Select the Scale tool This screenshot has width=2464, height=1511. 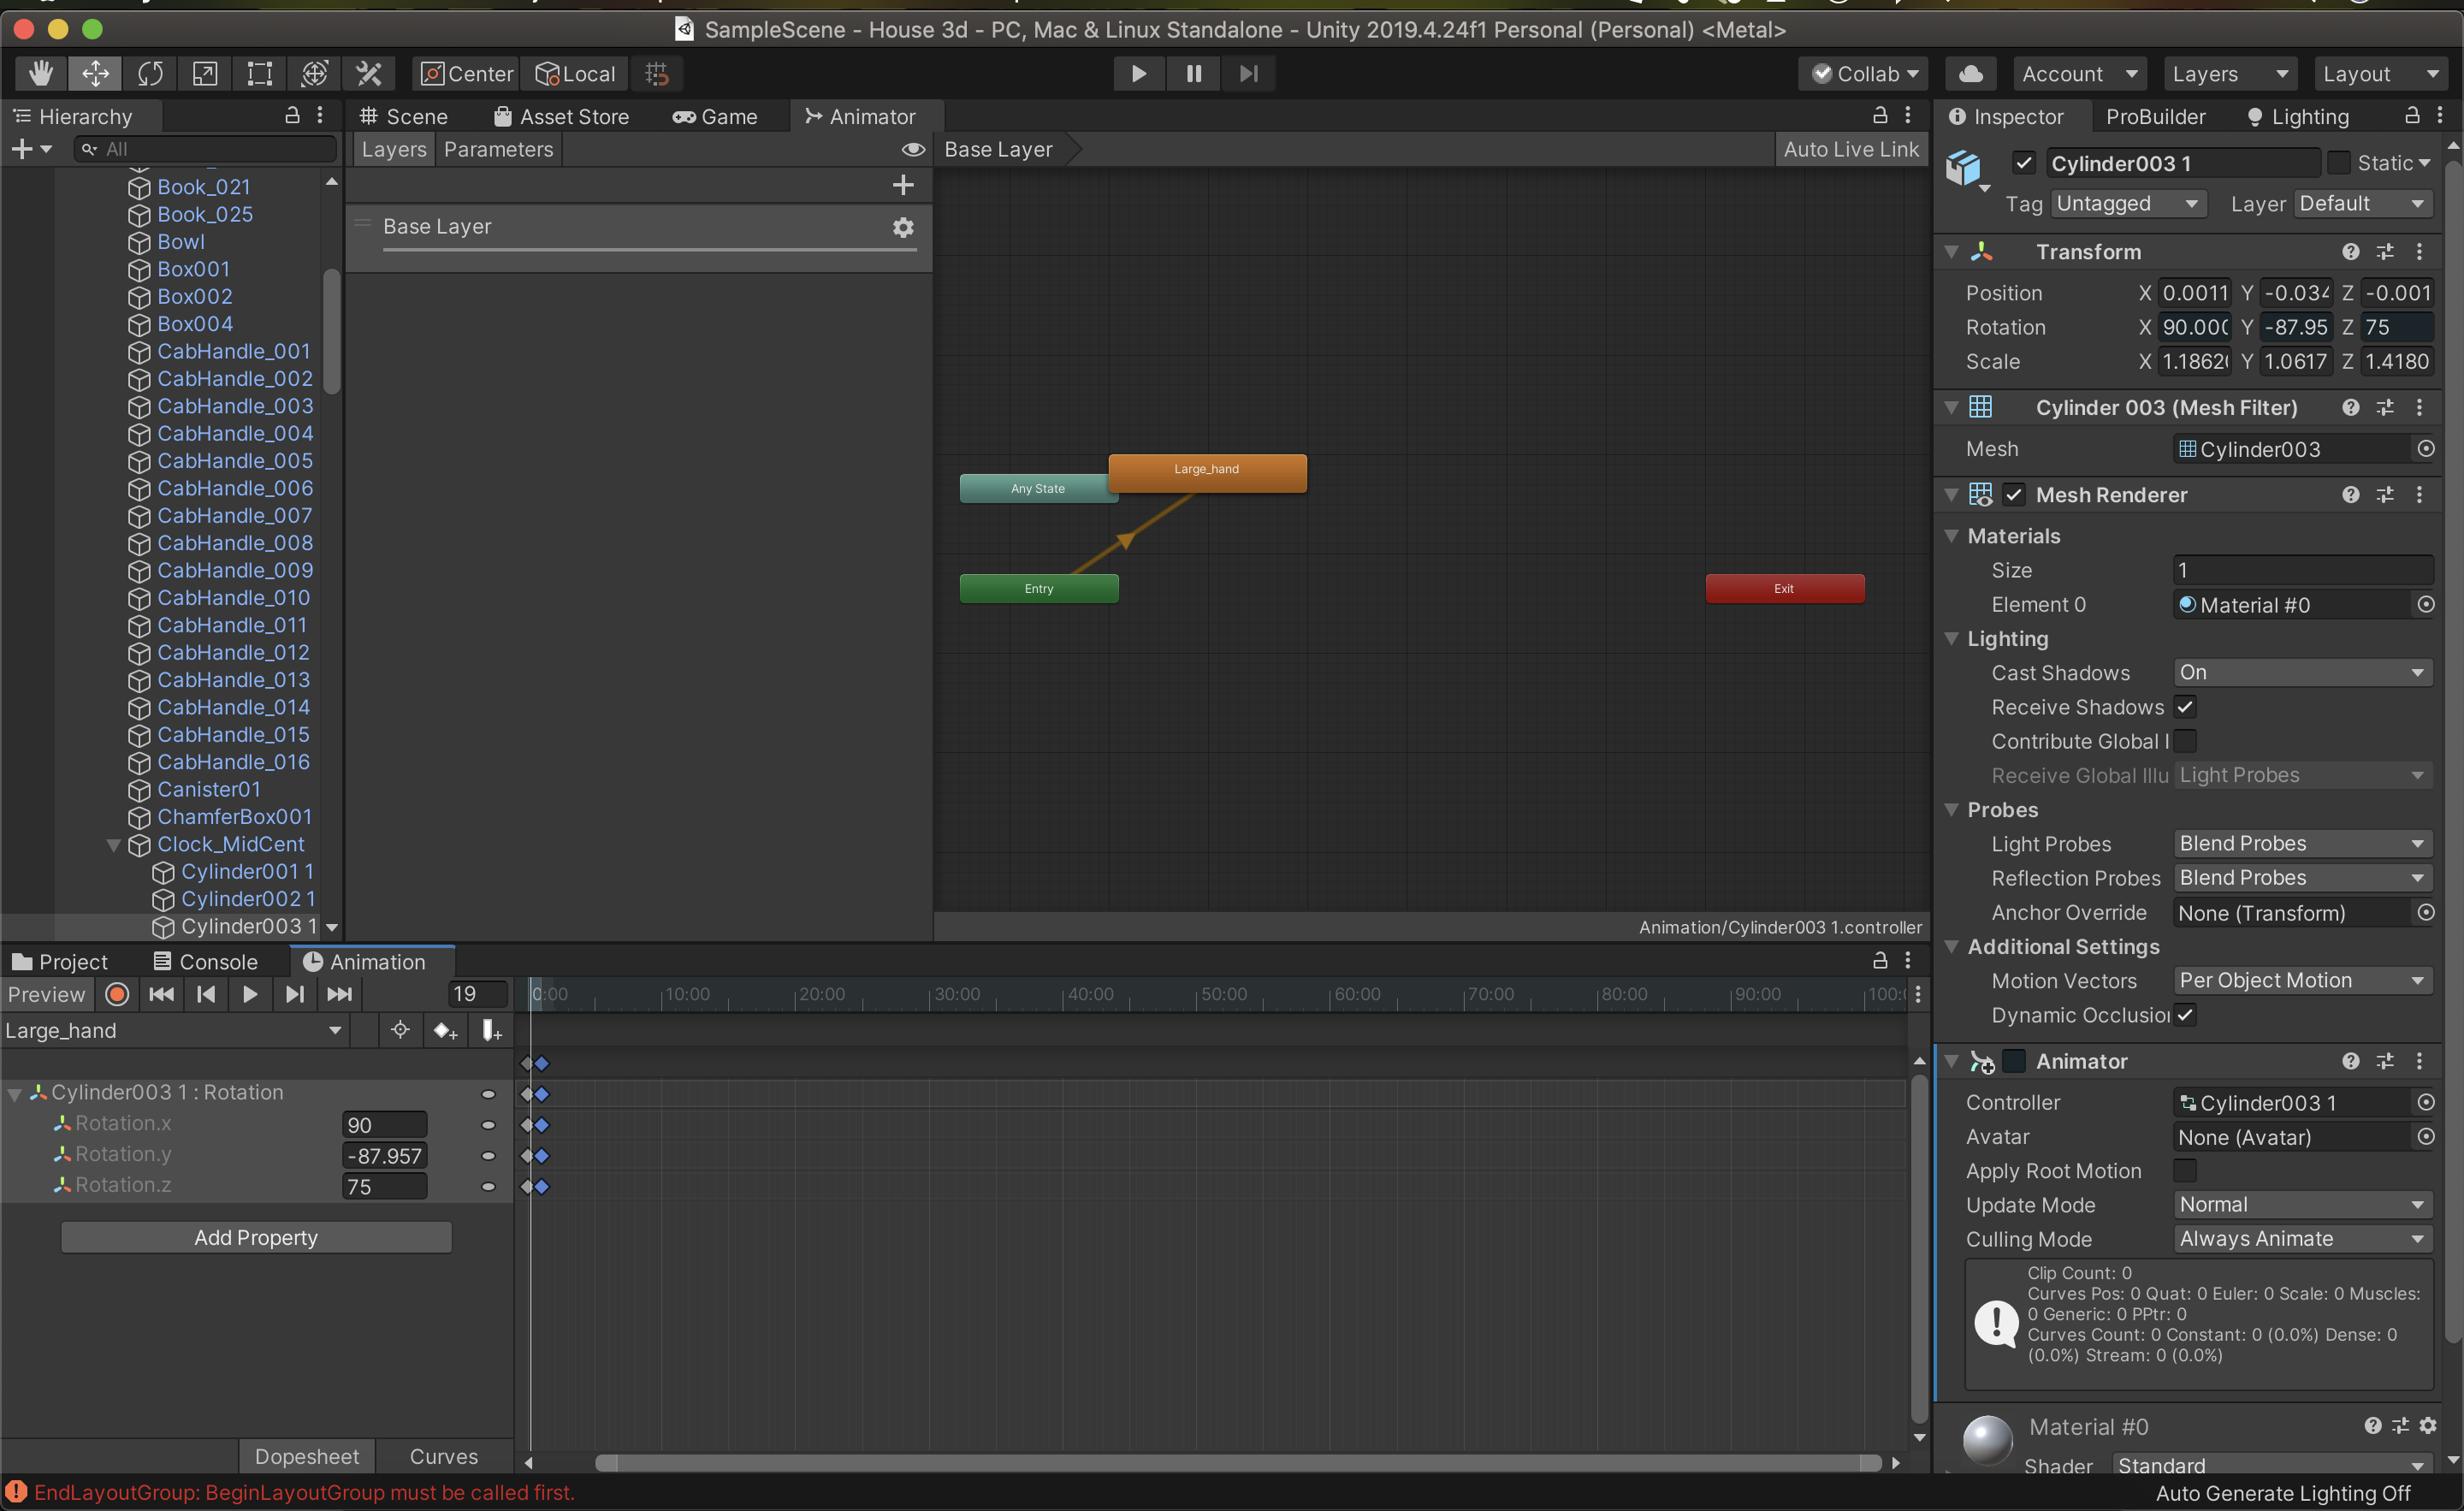tap(205, 73)
